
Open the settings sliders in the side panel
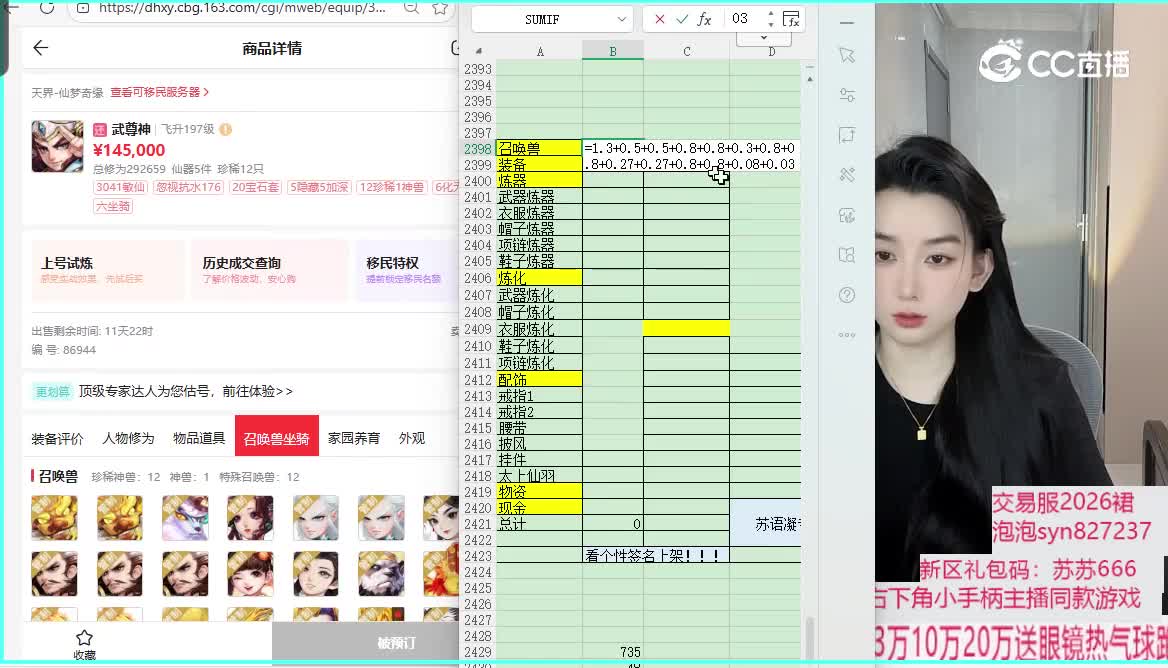click(847, 95)
